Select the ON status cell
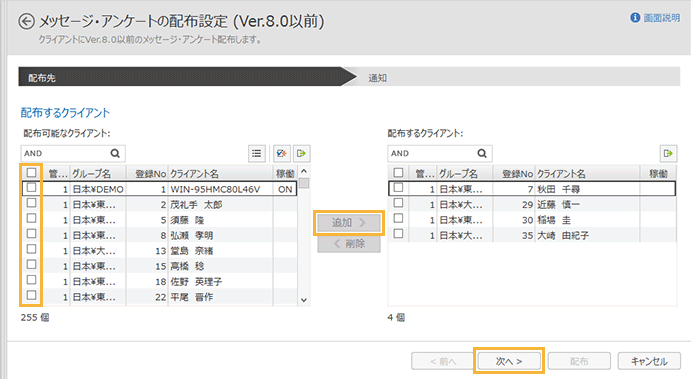The image size is (691, 379). coord(285,189)
